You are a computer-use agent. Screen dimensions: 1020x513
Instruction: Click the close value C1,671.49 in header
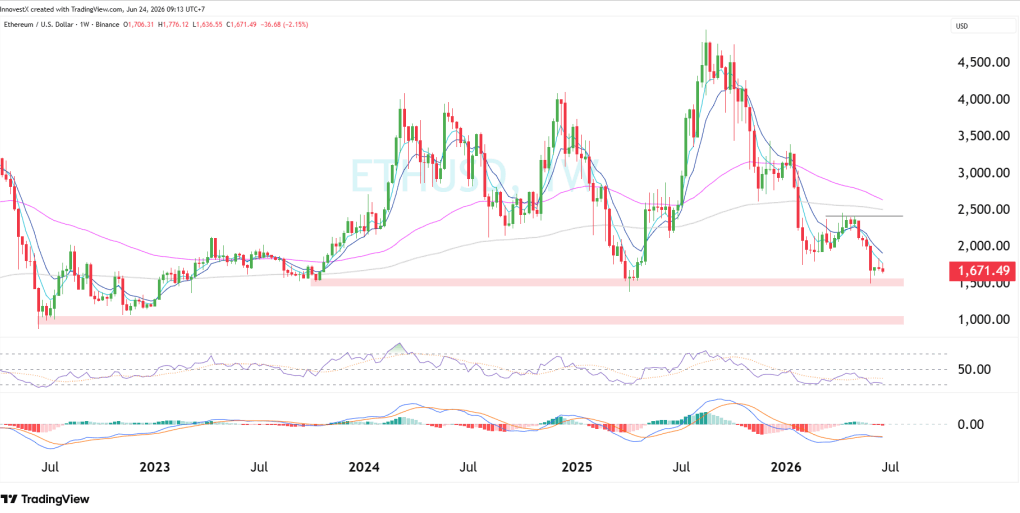coord(241,25)
